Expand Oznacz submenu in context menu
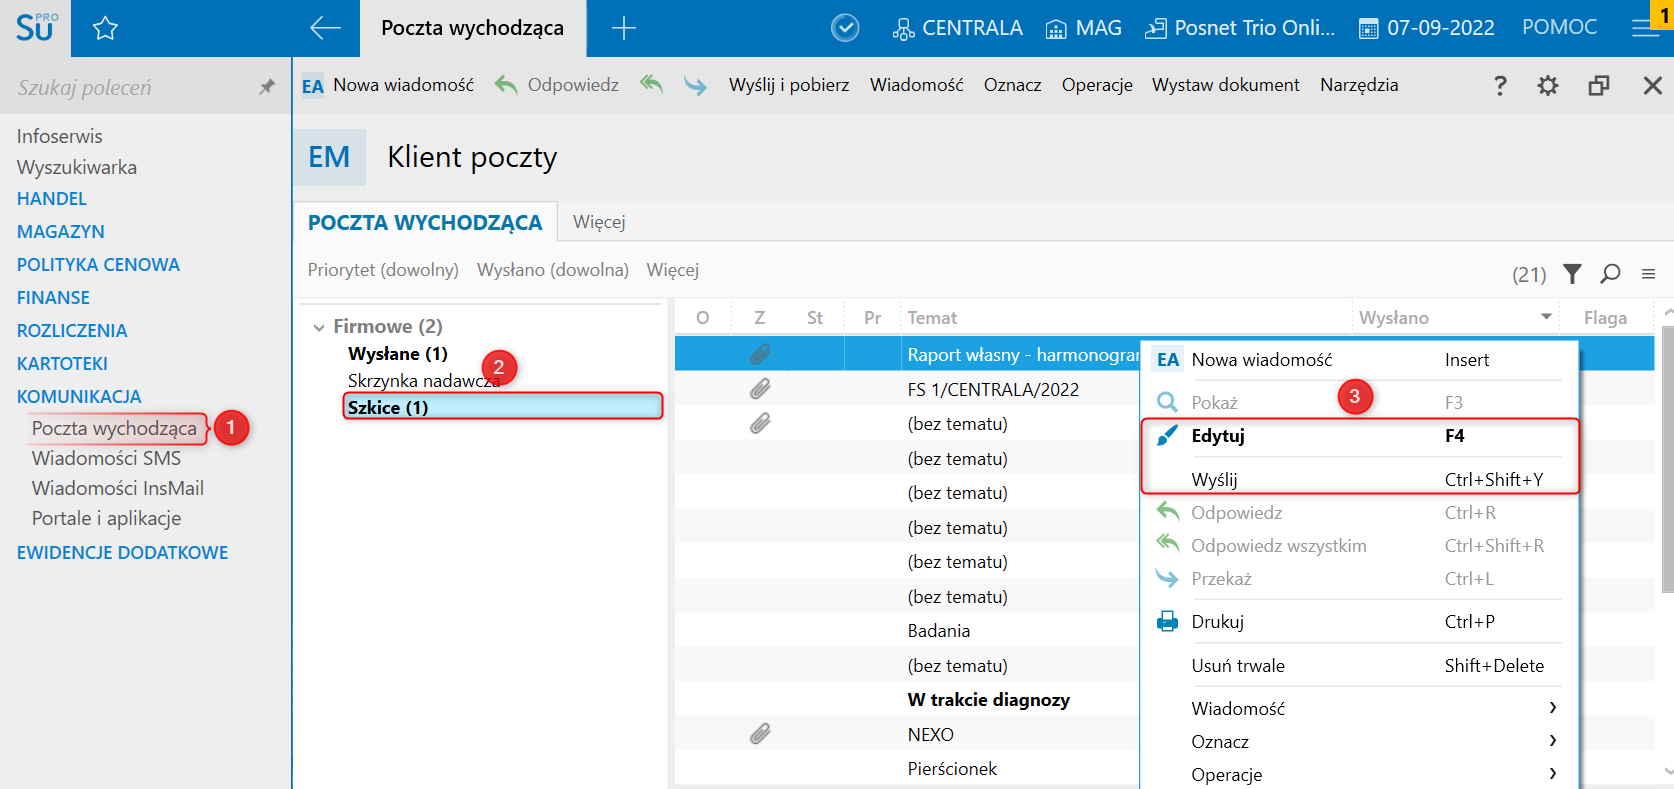The image size is (1674, 789). coord(1360,741)
